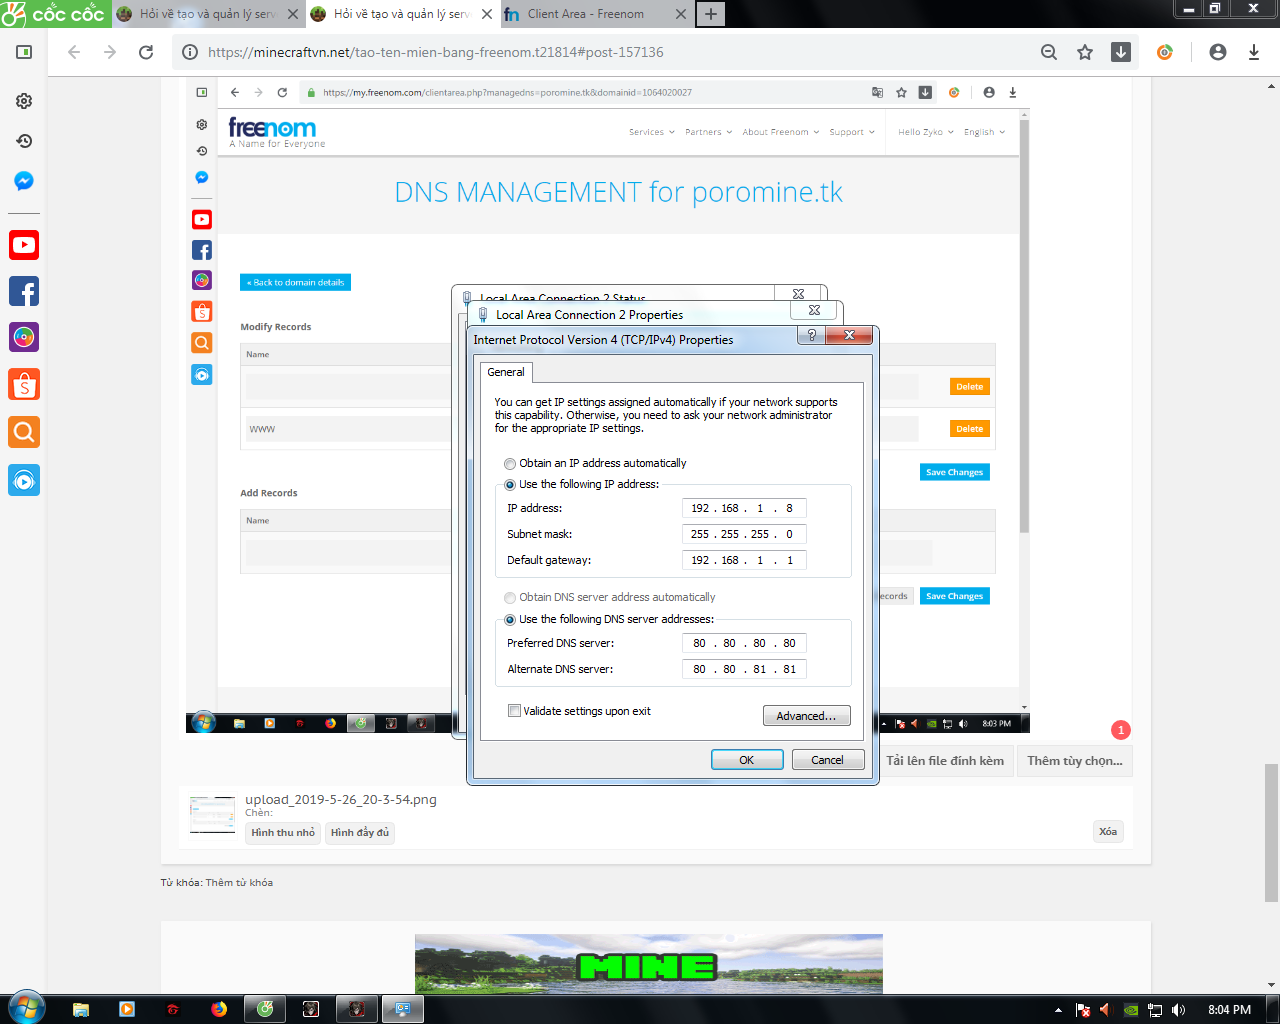Select Use the following DNS server addresses
This screenshot has height=1024, width=1280.
(609, 619)
